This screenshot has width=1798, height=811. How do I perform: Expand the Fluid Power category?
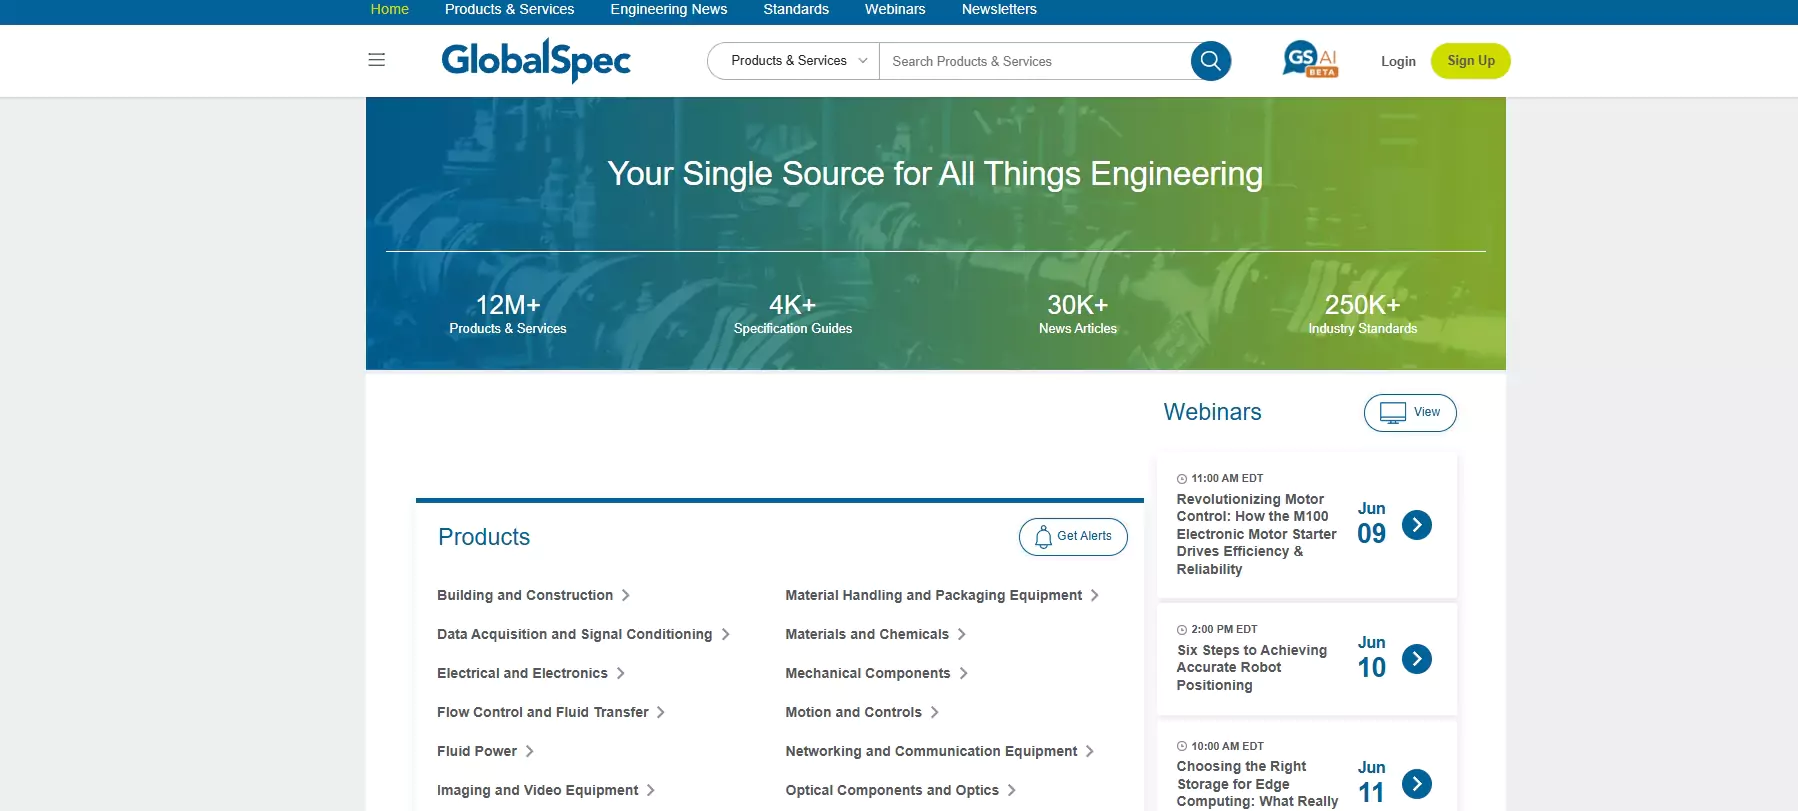tap(485, 751)
